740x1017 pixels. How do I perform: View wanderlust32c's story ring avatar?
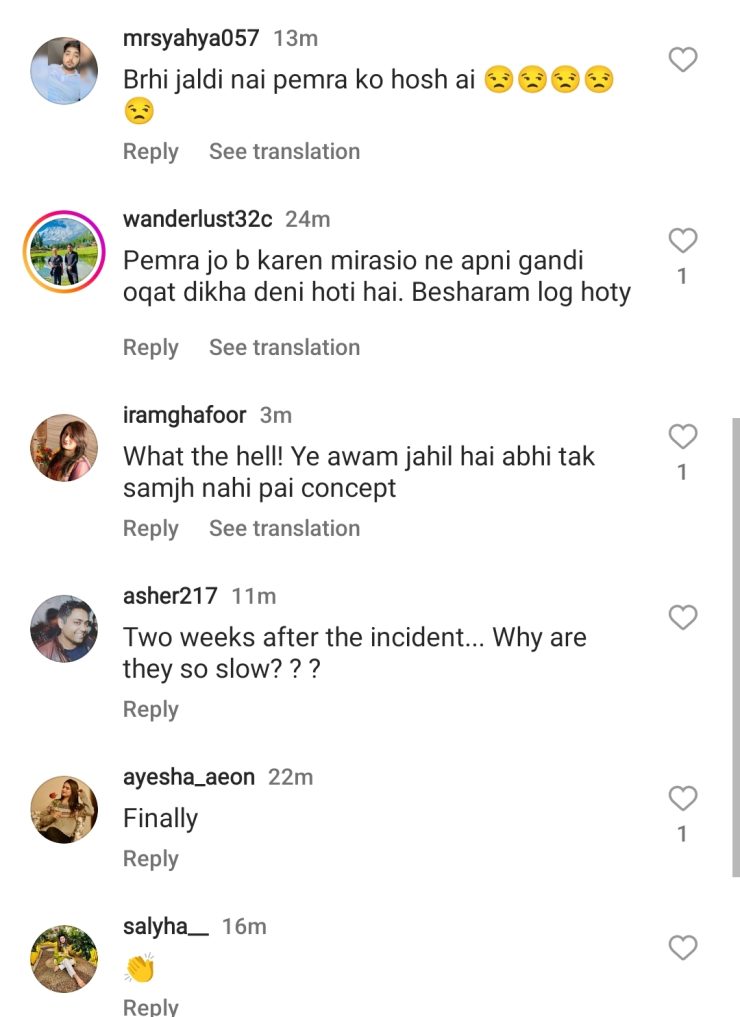coord(65,251)
